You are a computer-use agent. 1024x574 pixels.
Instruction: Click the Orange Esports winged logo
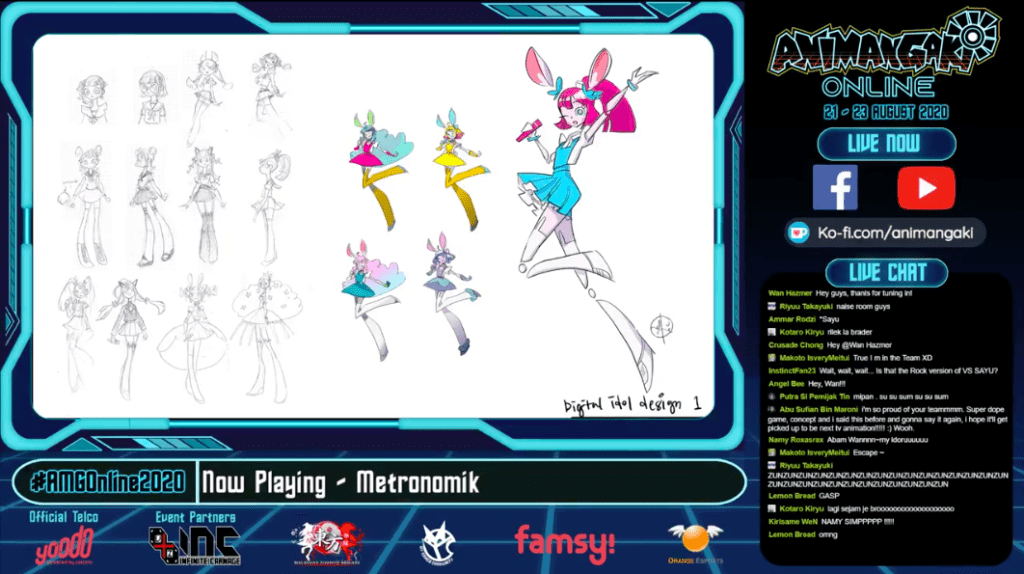point(696,543)
